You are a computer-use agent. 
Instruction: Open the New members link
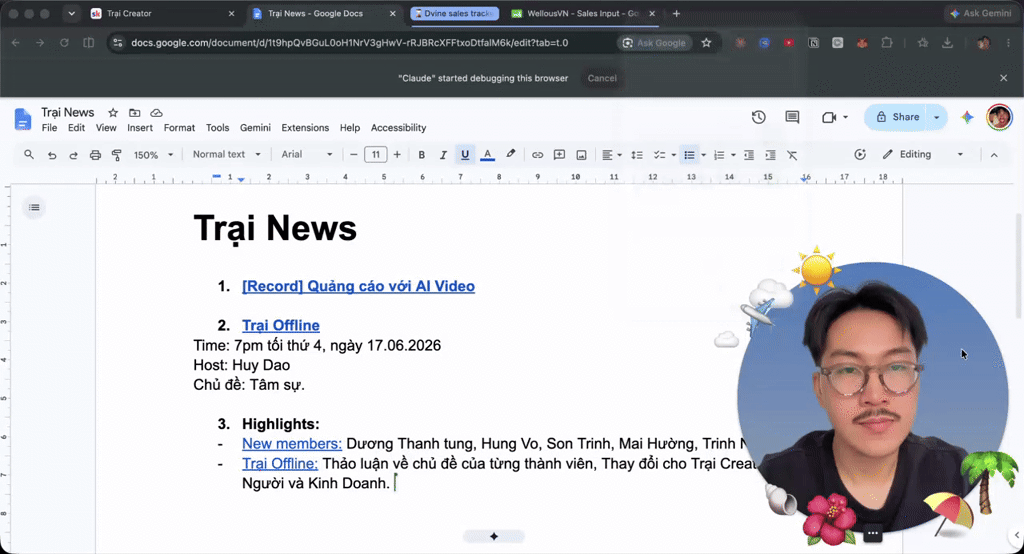pyautogui.click(x=292, y=444)
